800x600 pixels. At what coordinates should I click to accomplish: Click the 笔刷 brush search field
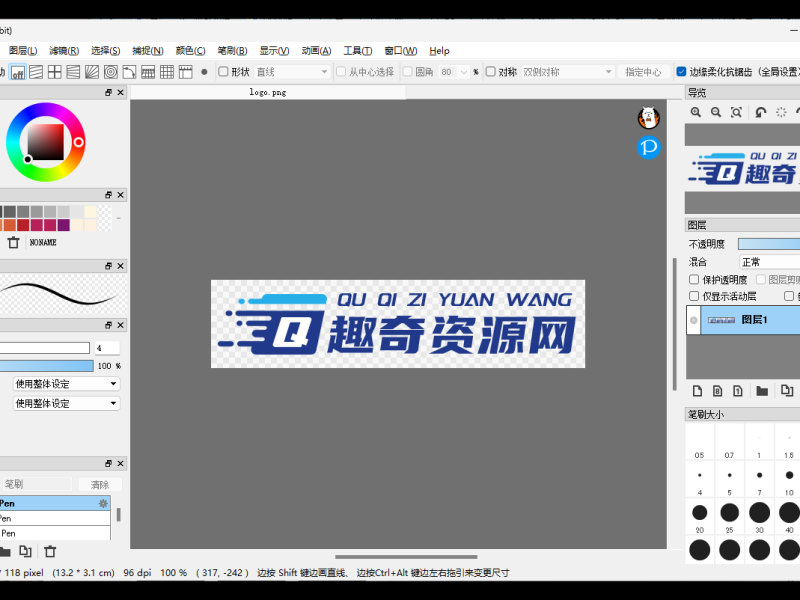(x=37, y=484)
